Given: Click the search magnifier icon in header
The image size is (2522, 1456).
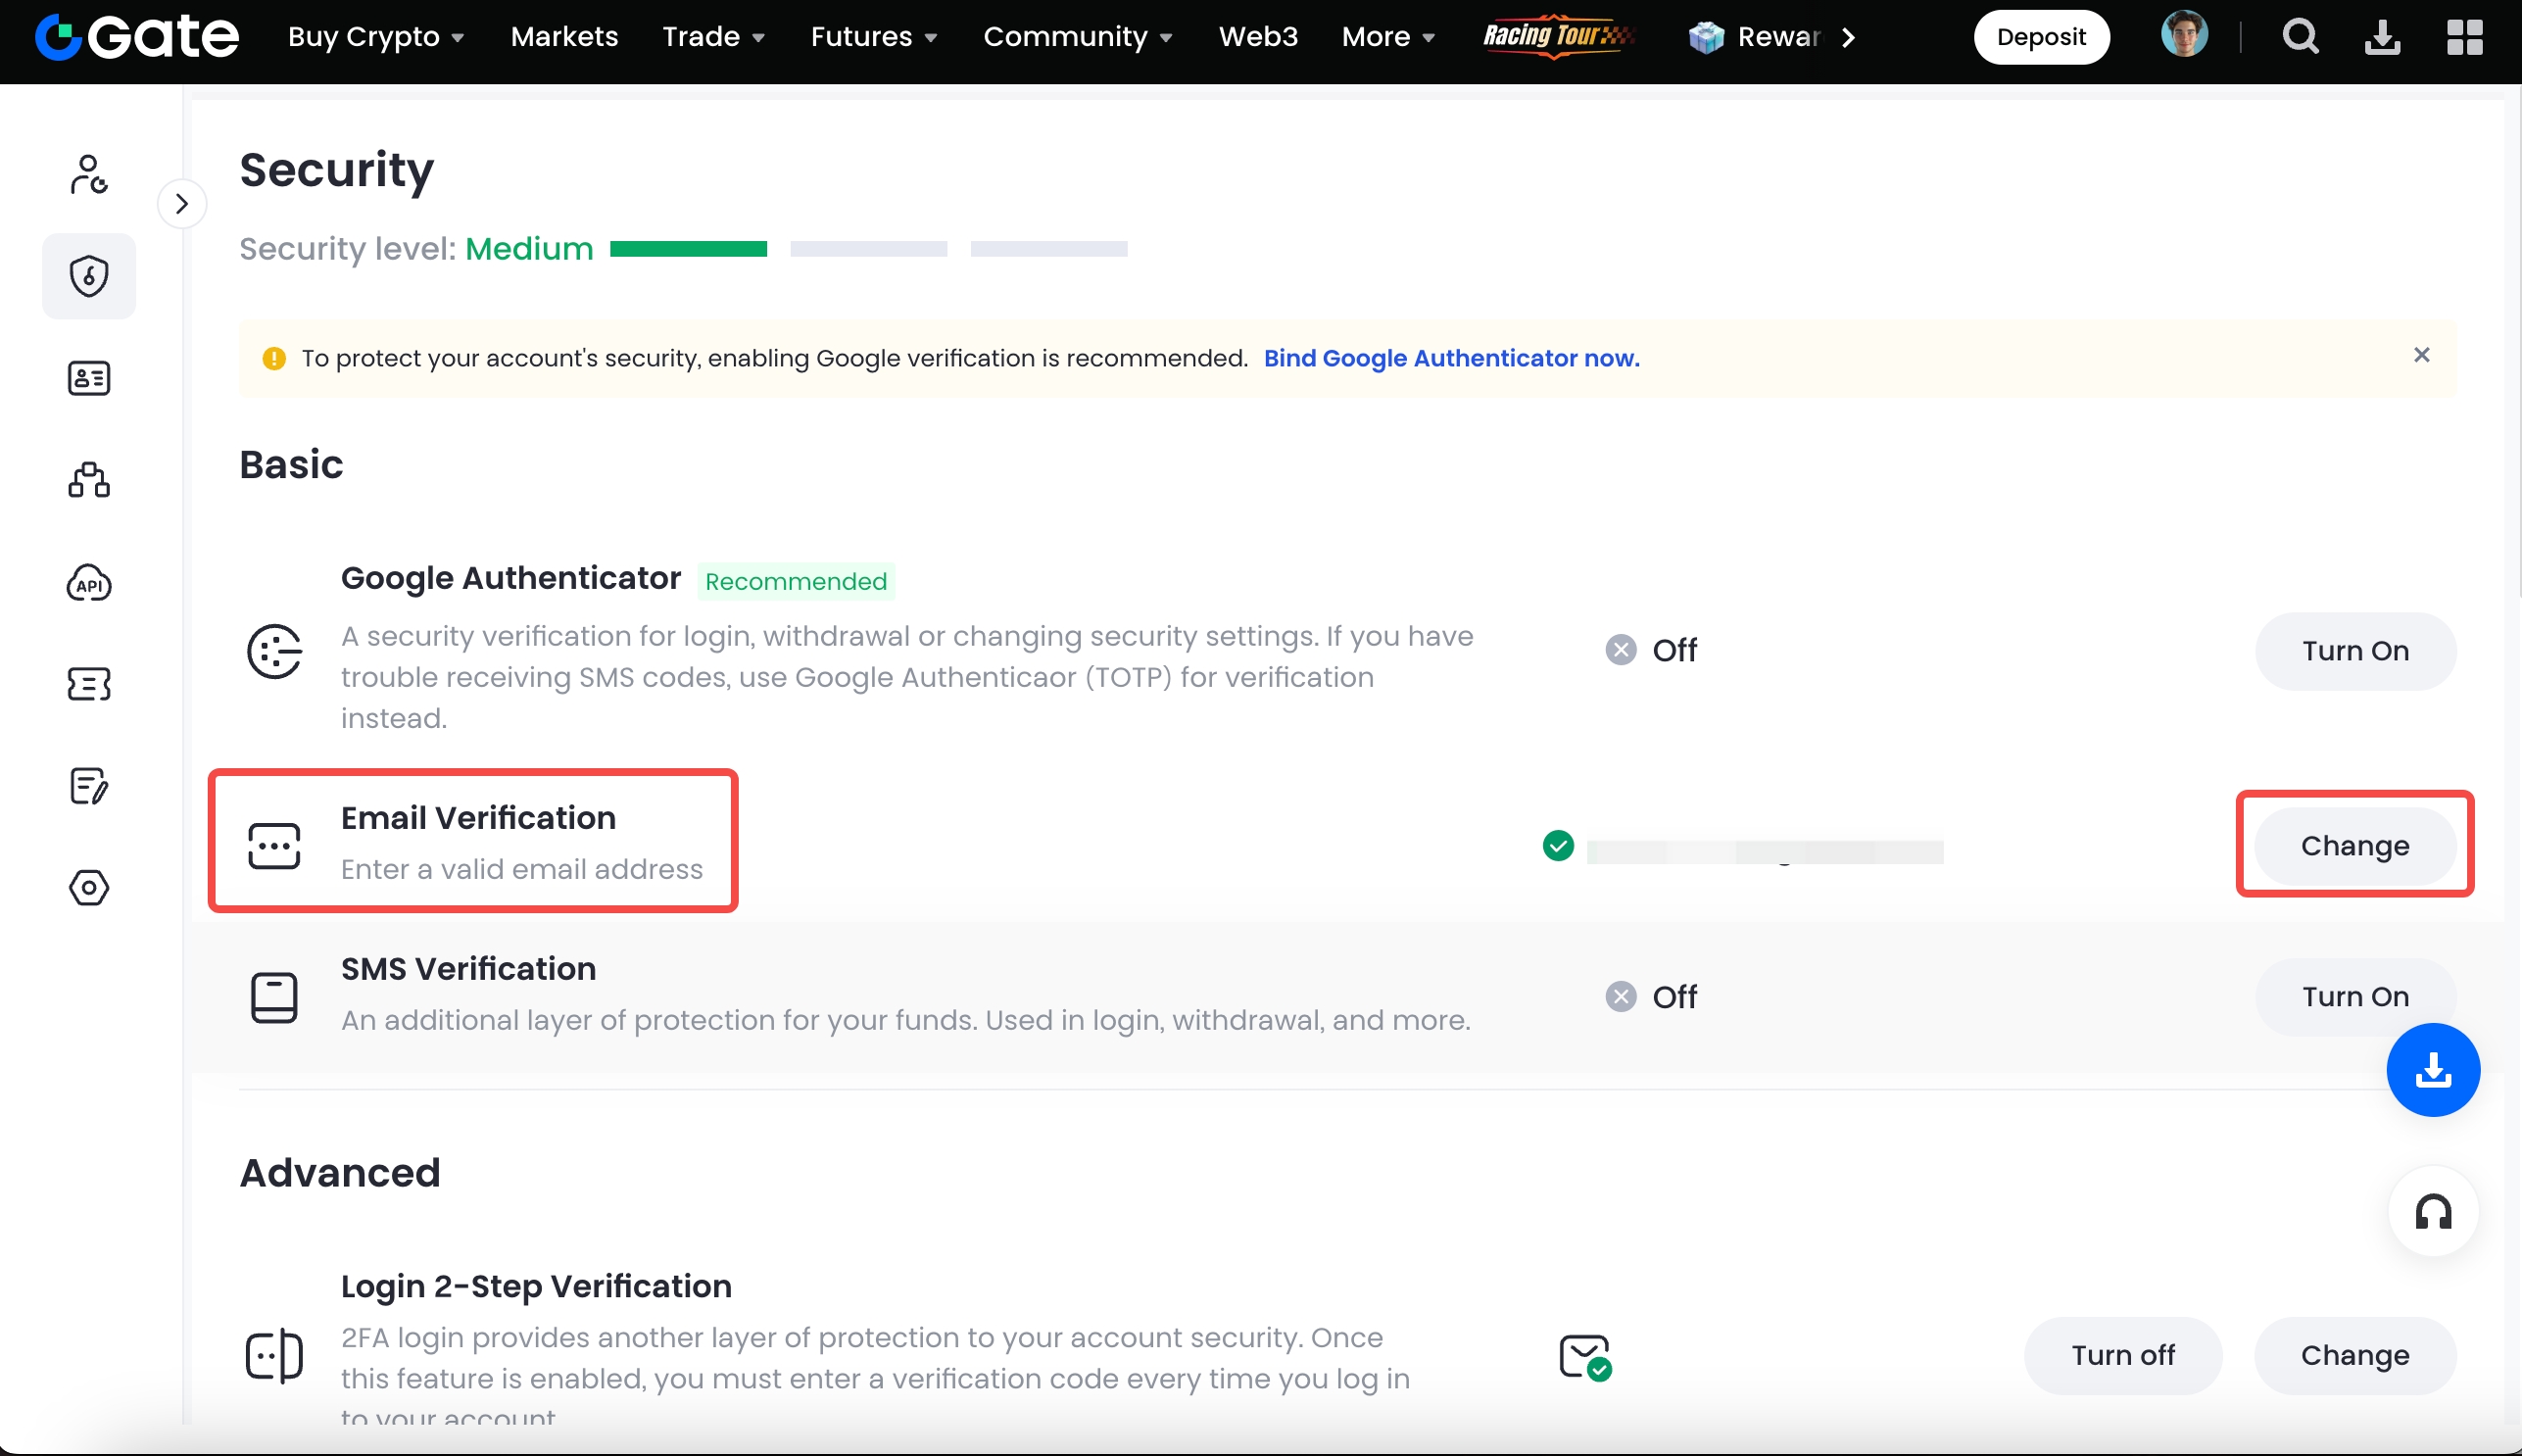Looking at the screenshot, I should pos(2300,37).
